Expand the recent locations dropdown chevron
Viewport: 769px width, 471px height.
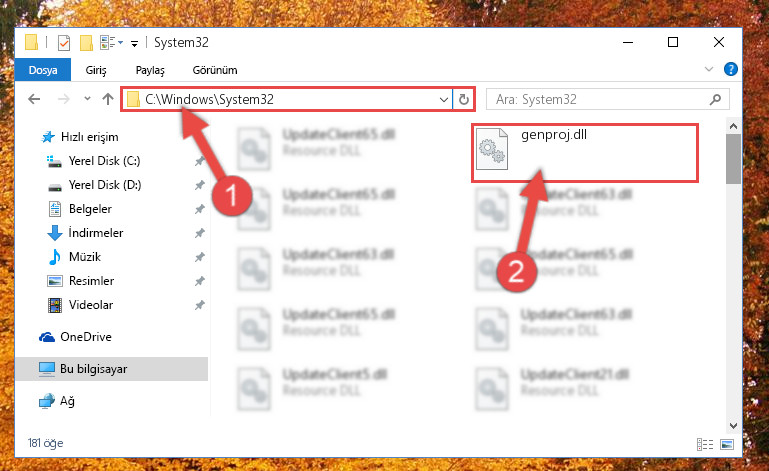[87, 99]
